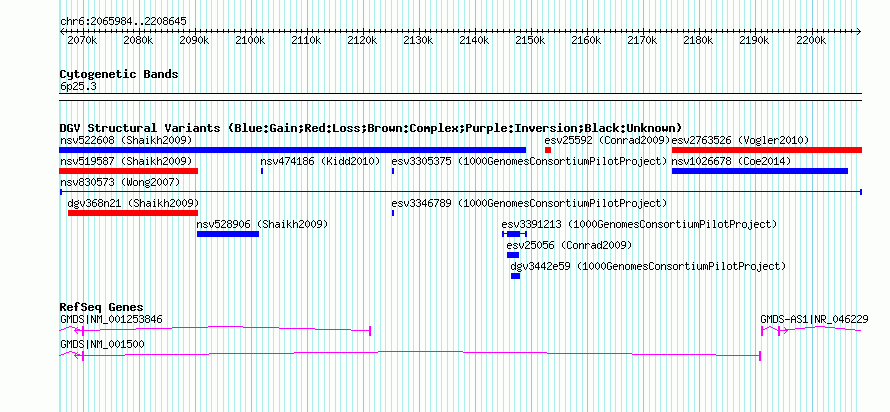Screen dimensions: 890x412
Task: Click the esv2763526 (Vogler2010) red bar
Action: (x=767, y=150)
